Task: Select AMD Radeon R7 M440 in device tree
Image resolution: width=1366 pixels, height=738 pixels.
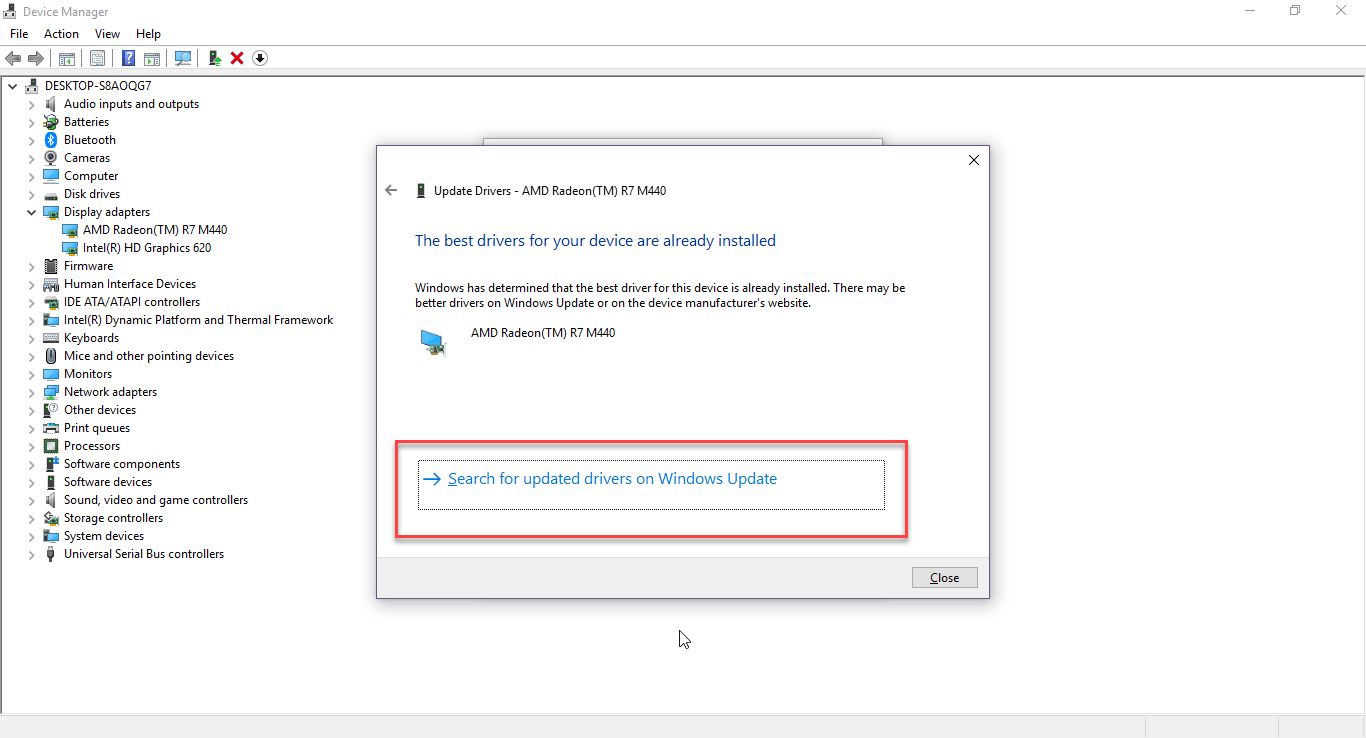Action: [155, 229]
